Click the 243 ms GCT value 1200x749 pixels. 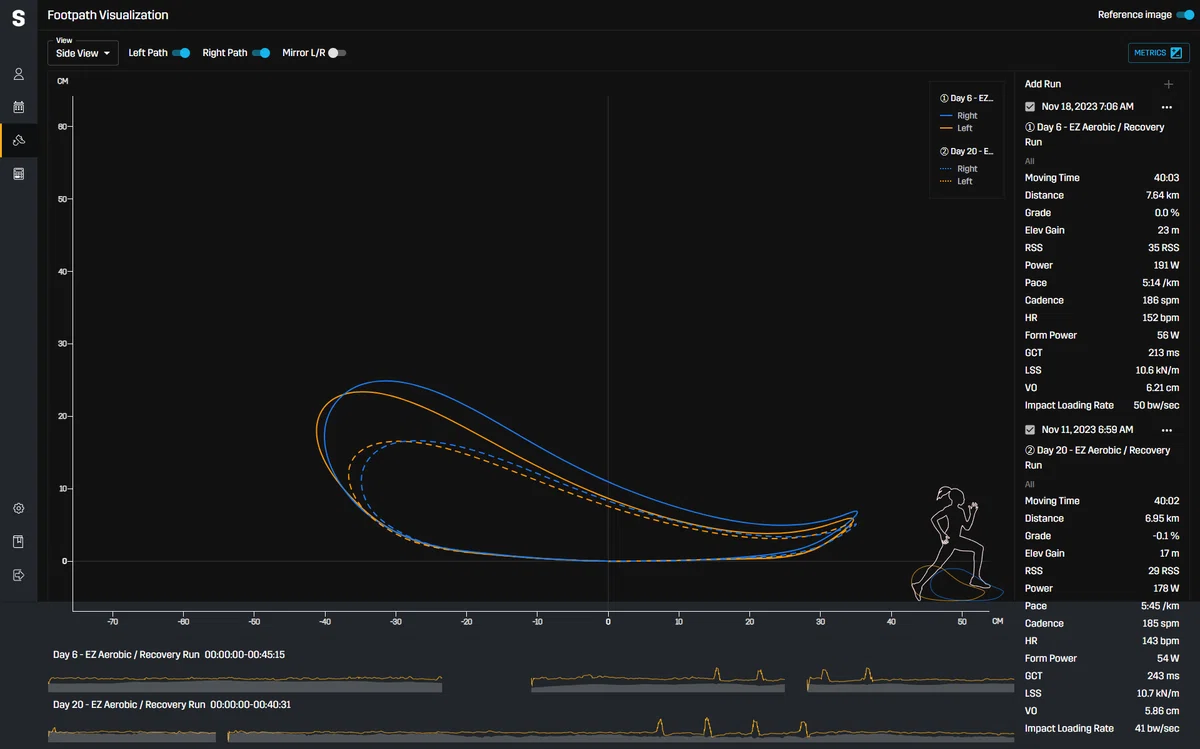coord(1164,676)
